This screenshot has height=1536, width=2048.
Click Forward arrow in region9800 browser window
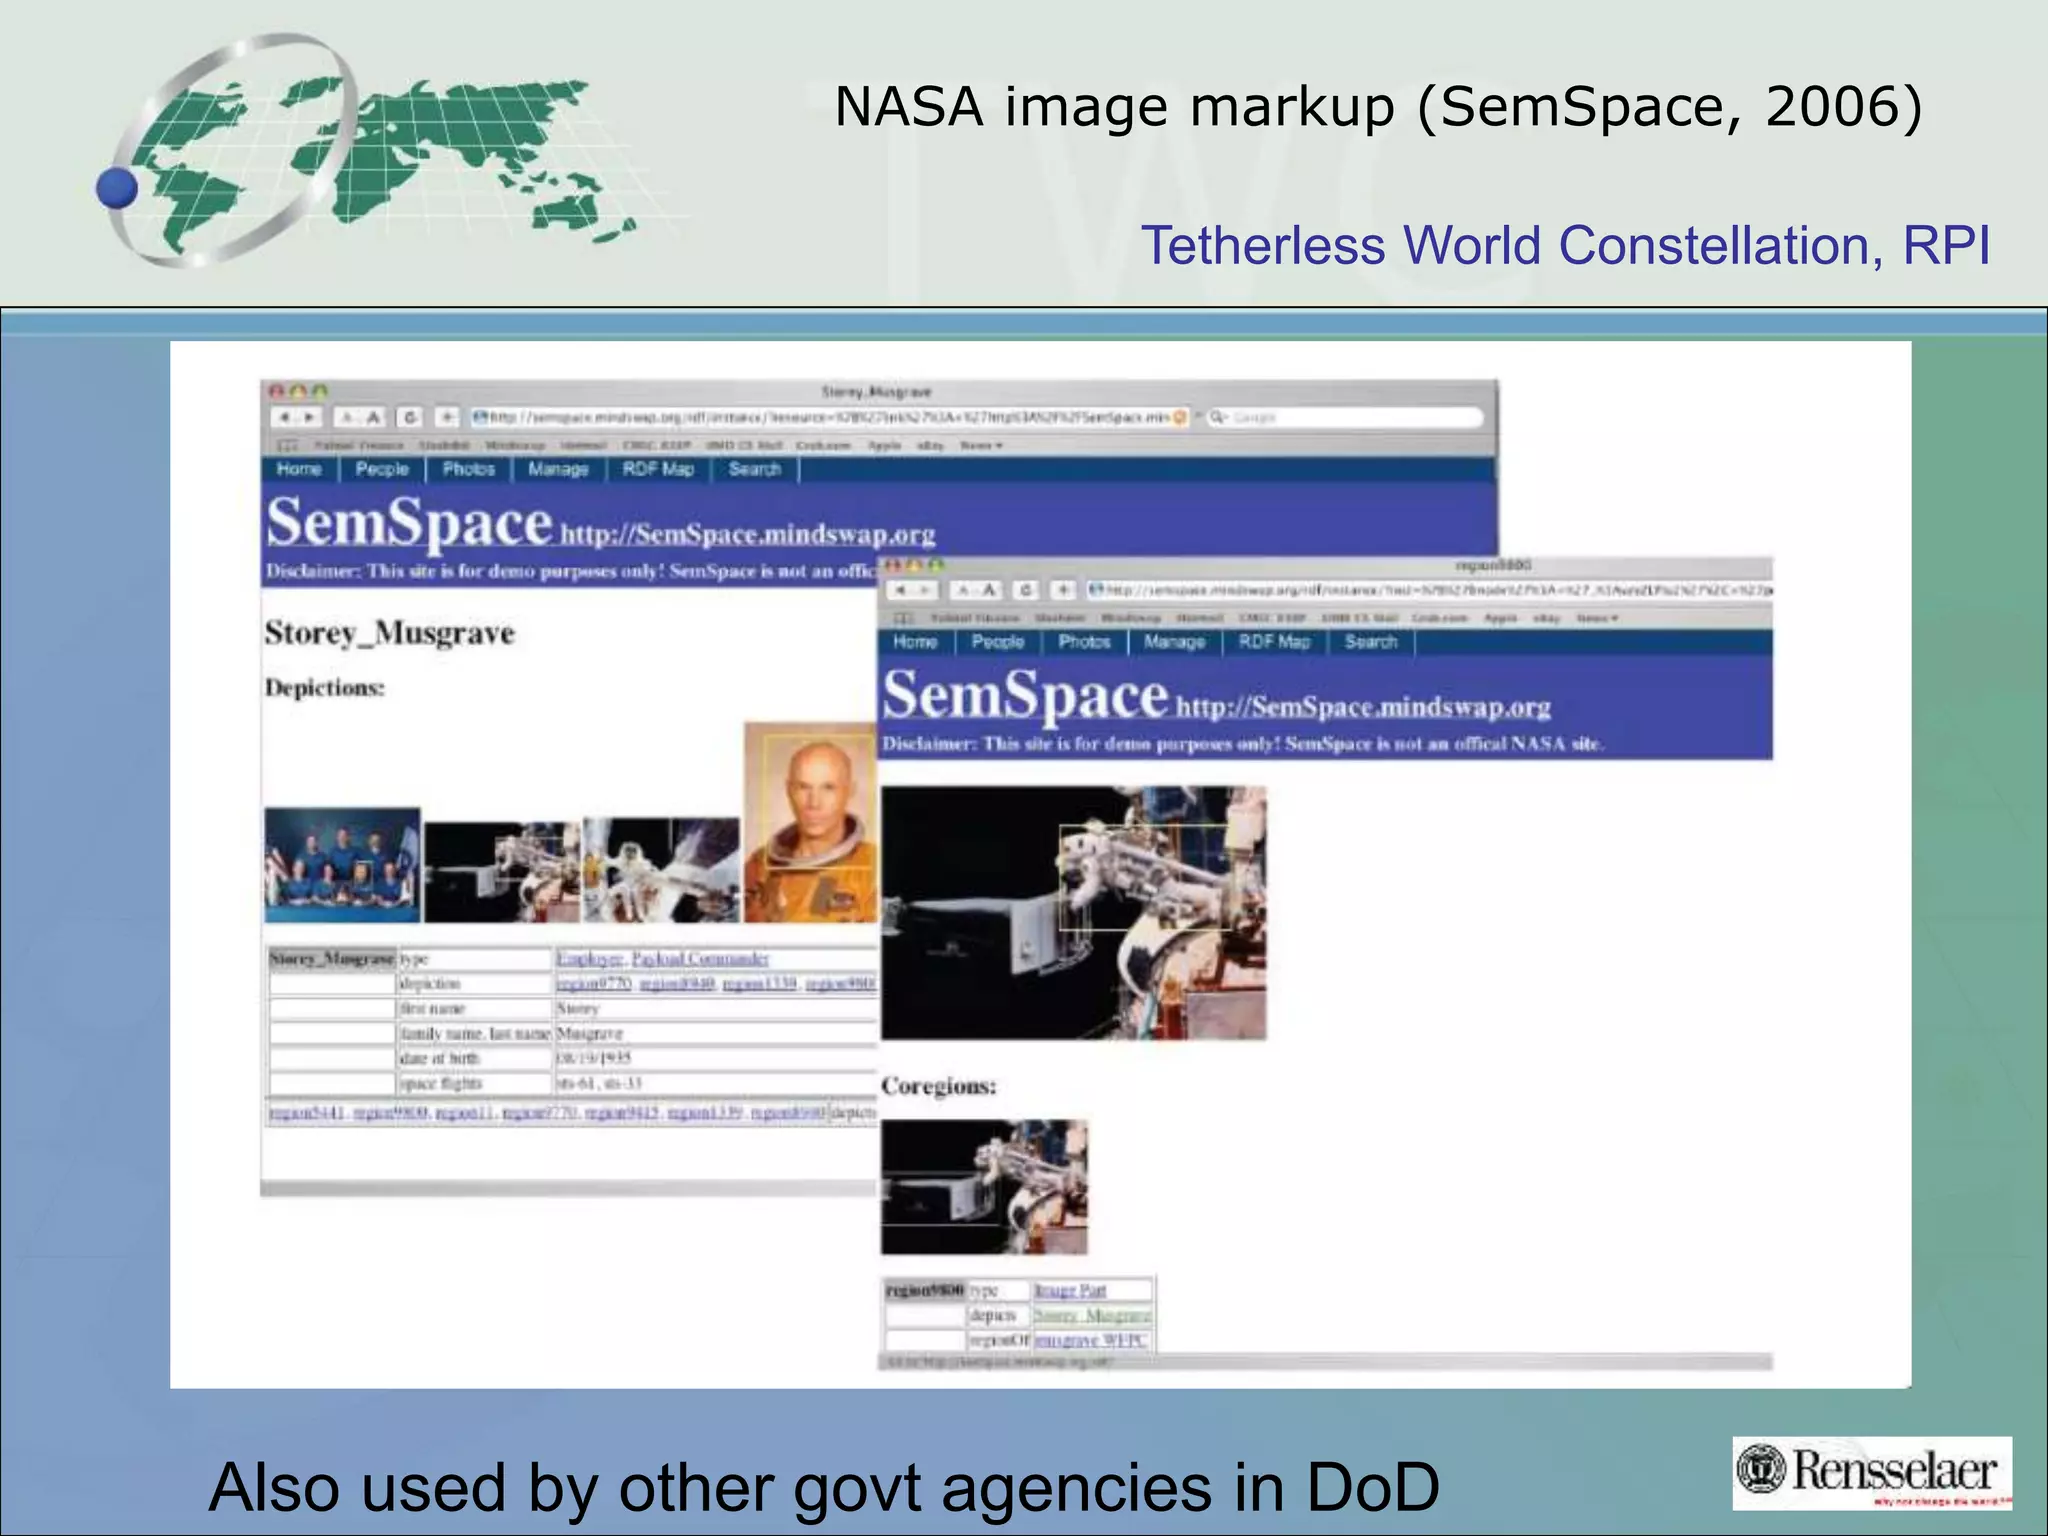coord(926,590)
